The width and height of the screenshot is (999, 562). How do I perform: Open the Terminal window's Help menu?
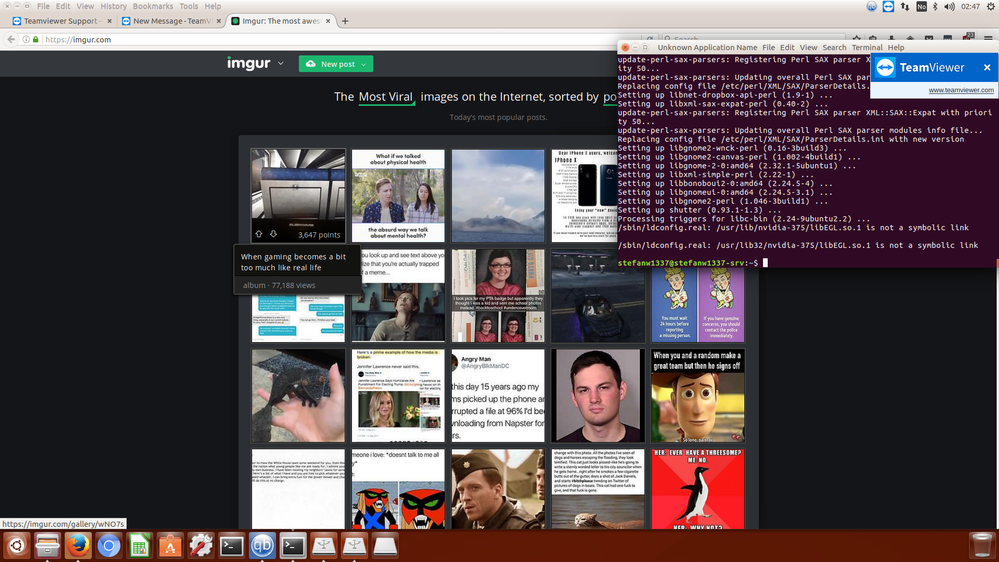click(x=896, y=48)
